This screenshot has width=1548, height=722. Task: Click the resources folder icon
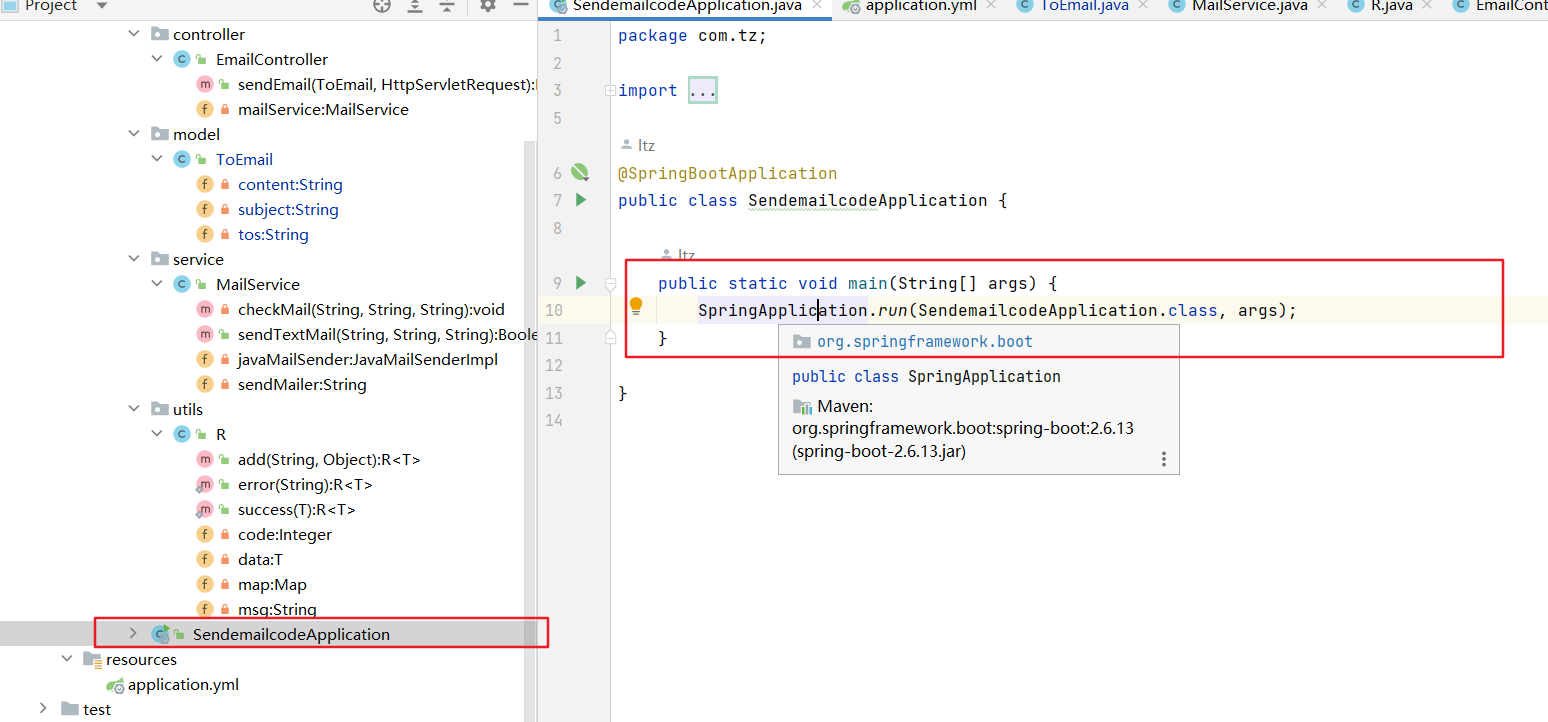tap(92, 659)
